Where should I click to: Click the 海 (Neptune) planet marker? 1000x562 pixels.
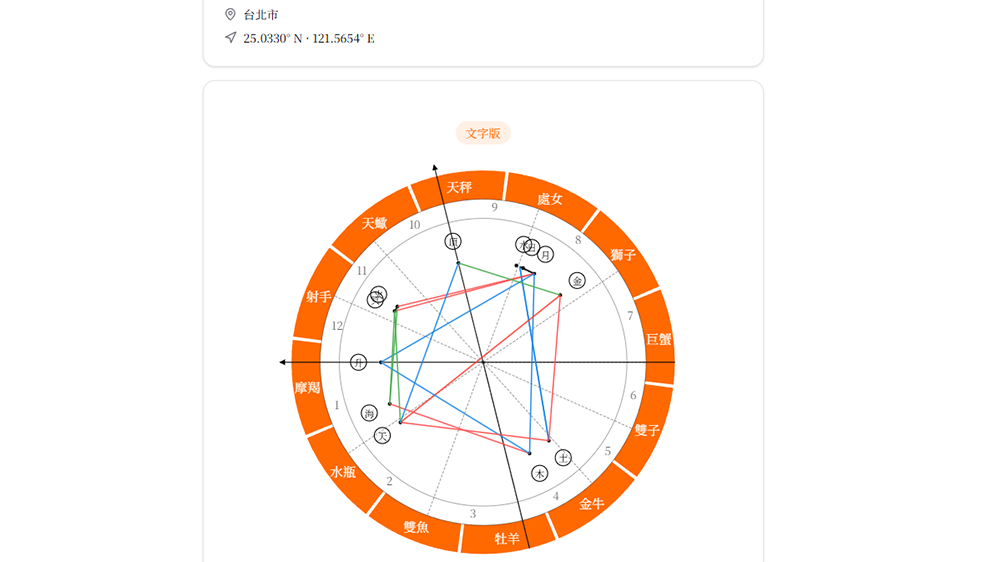point(370,413)
